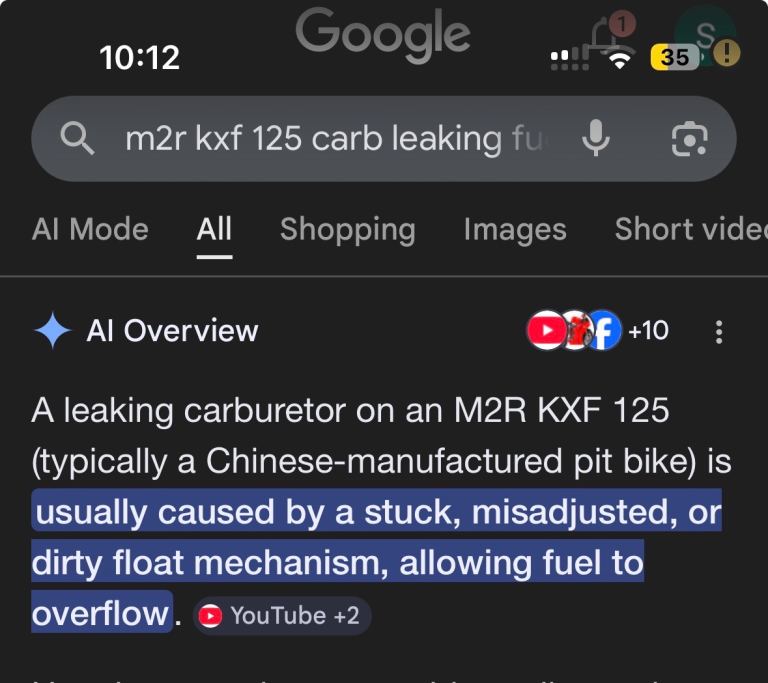Switch to the AI Mode tab
Screen dimensions: 768x683
[x=90, y=229]
